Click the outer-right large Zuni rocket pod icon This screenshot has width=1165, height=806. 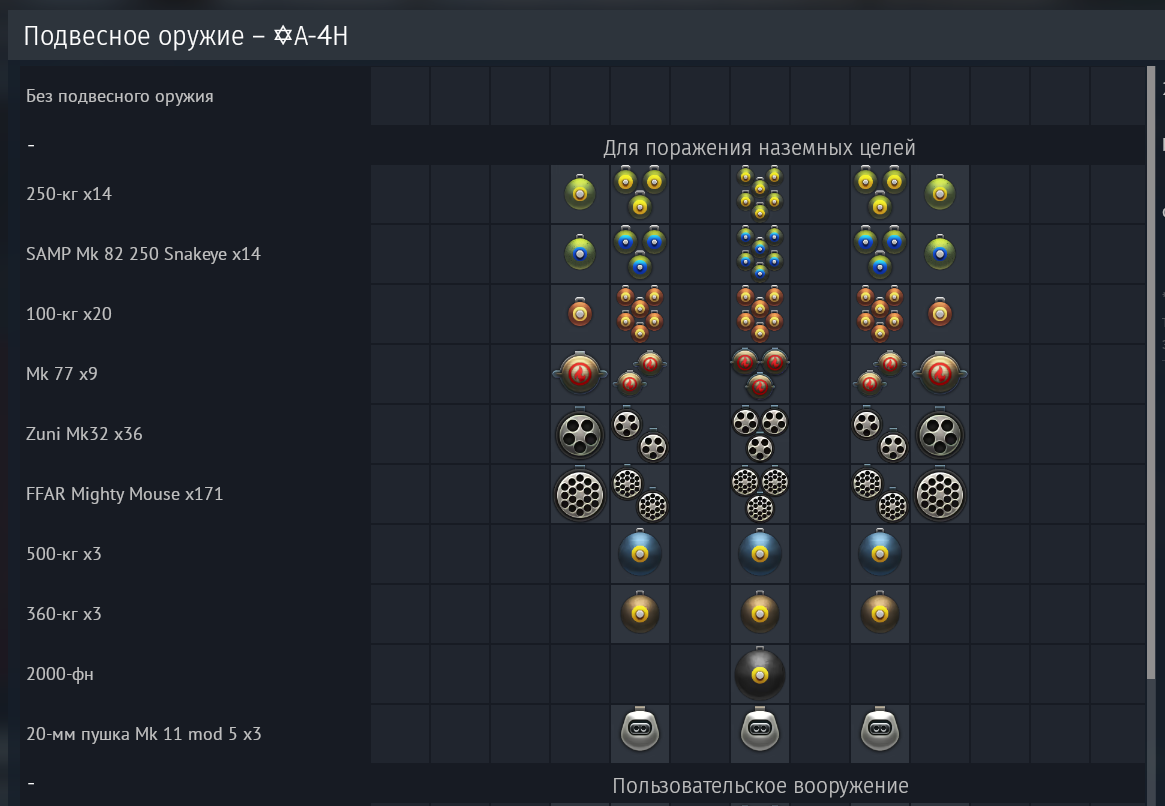tap(939, 434)
